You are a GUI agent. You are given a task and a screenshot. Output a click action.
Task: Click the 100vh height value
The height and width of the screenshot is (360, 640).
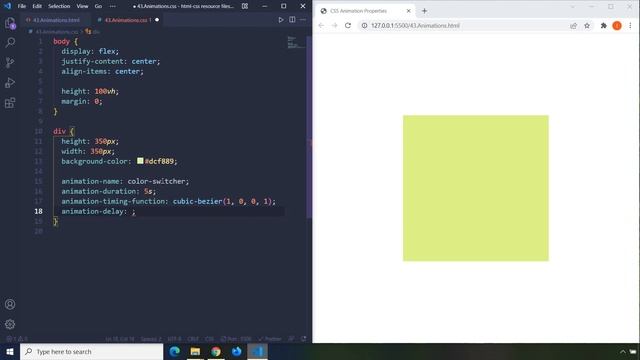[x=105, y=91]
